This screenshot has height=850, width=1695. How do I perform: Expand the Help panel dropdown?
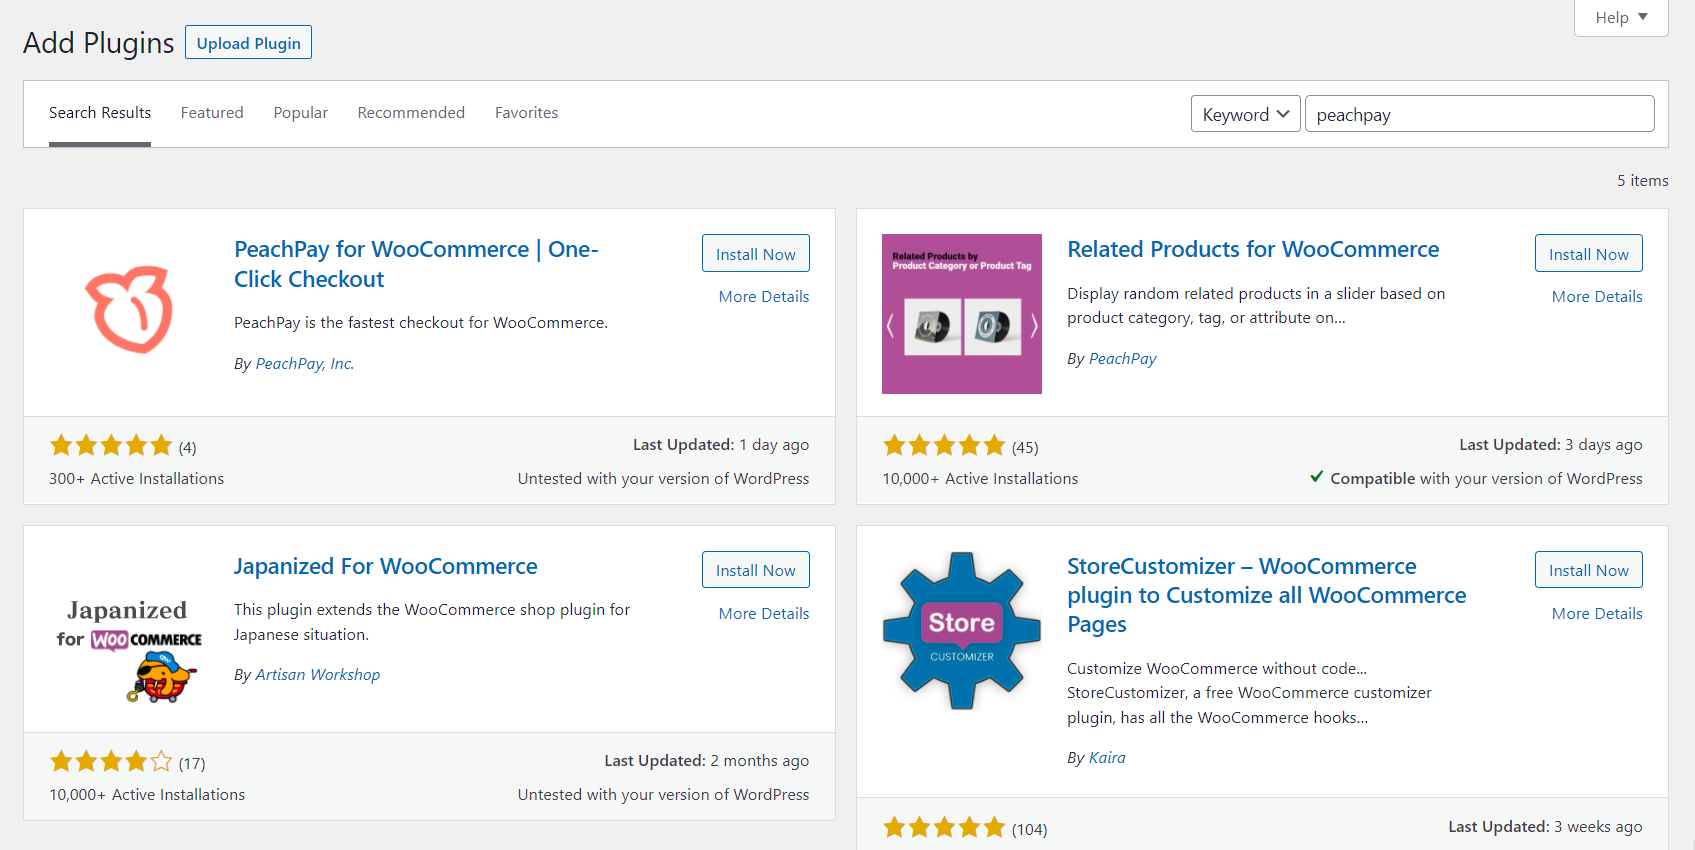click(x=1621, y=17)
